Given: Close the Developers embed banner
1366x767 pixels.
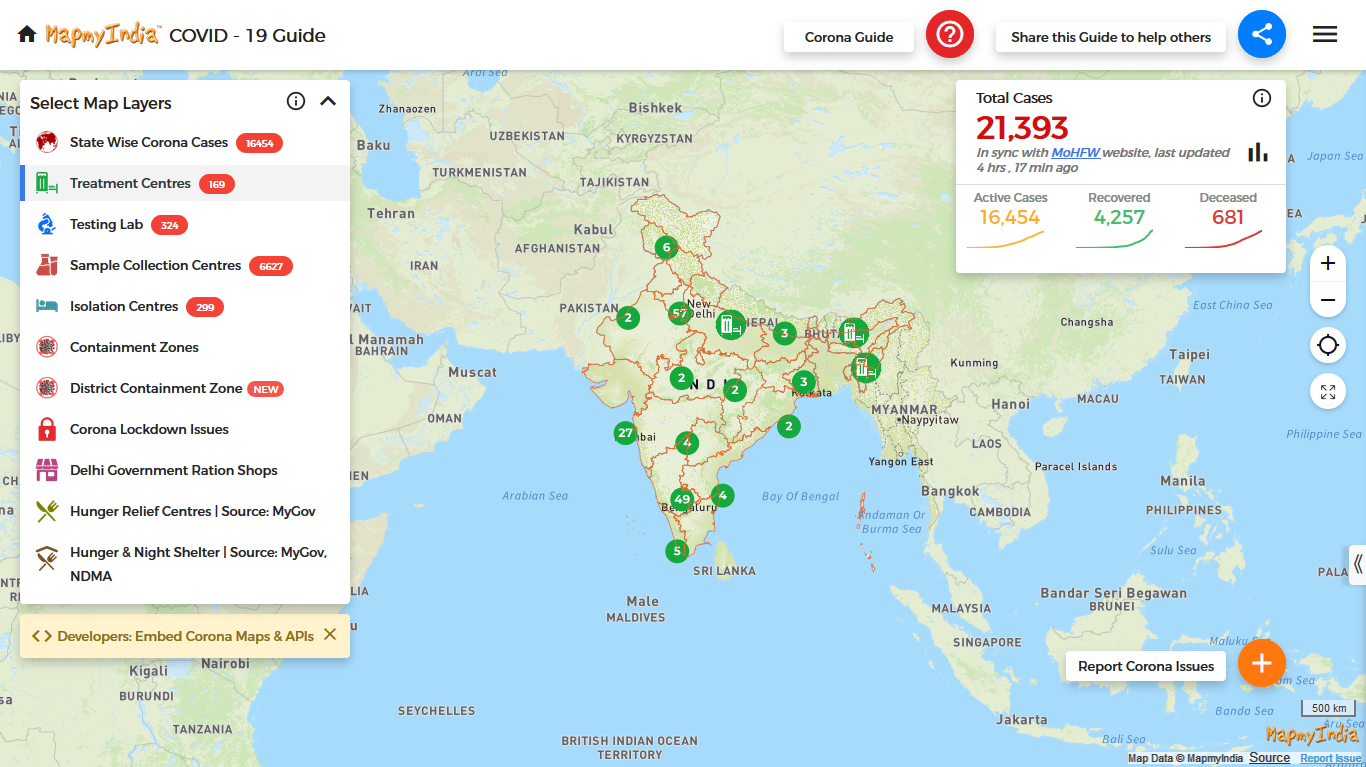Looking at the screenshot, I should [x=330, y=635].
